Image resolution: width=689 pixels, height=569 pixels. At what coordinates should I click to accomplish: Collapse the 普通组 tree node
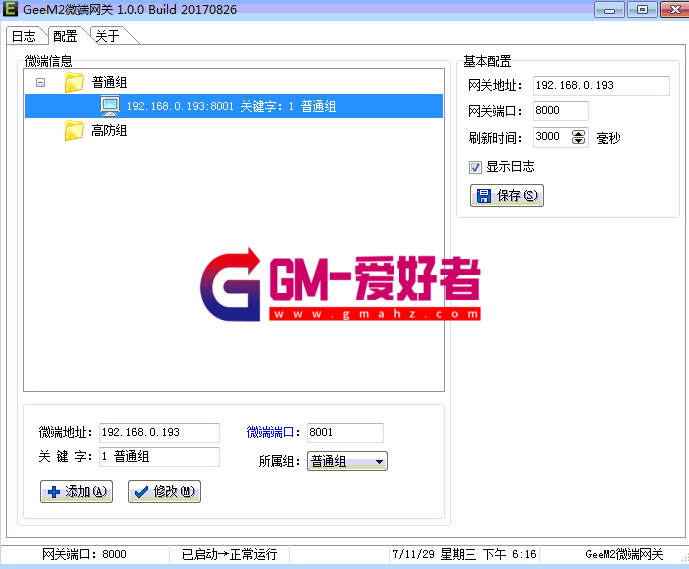(x=40, y=82)
